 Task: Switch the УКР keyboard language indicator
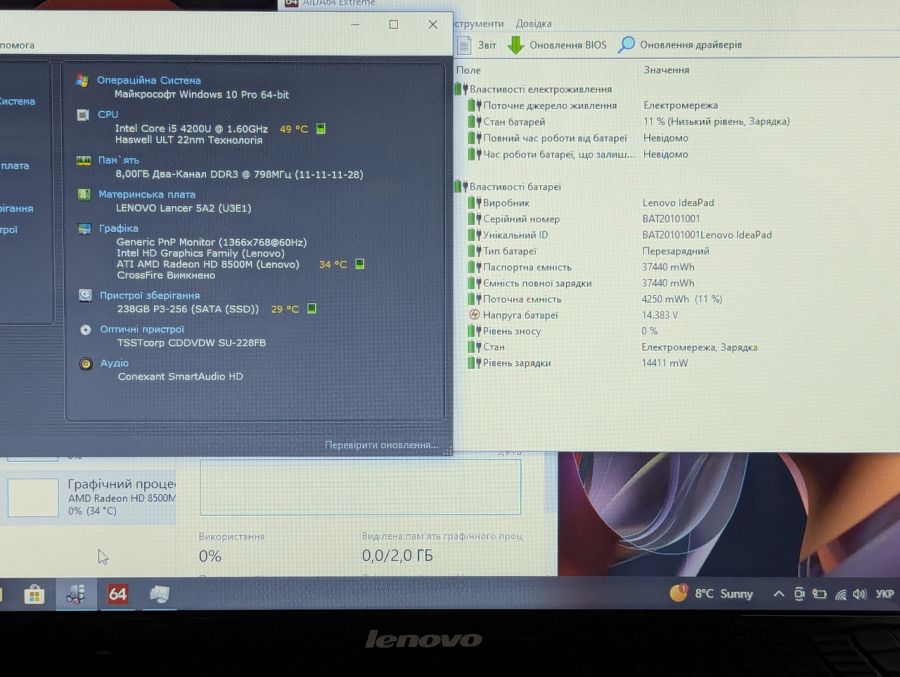[x=885, y=594]
